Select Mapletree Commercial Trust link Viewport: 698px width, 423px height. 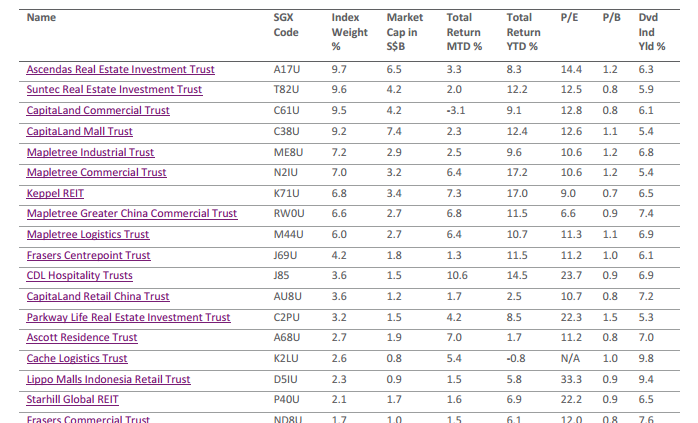[96, 172]
